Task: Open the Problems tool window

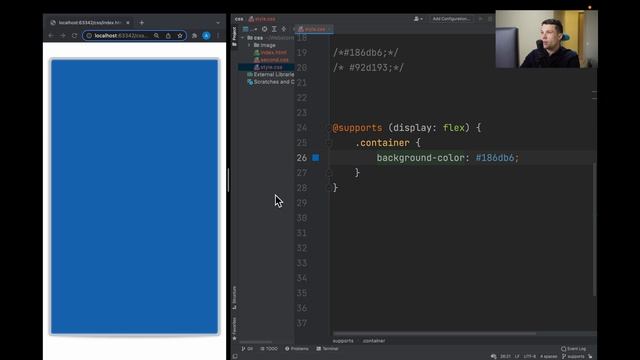Action: [297, 349]
